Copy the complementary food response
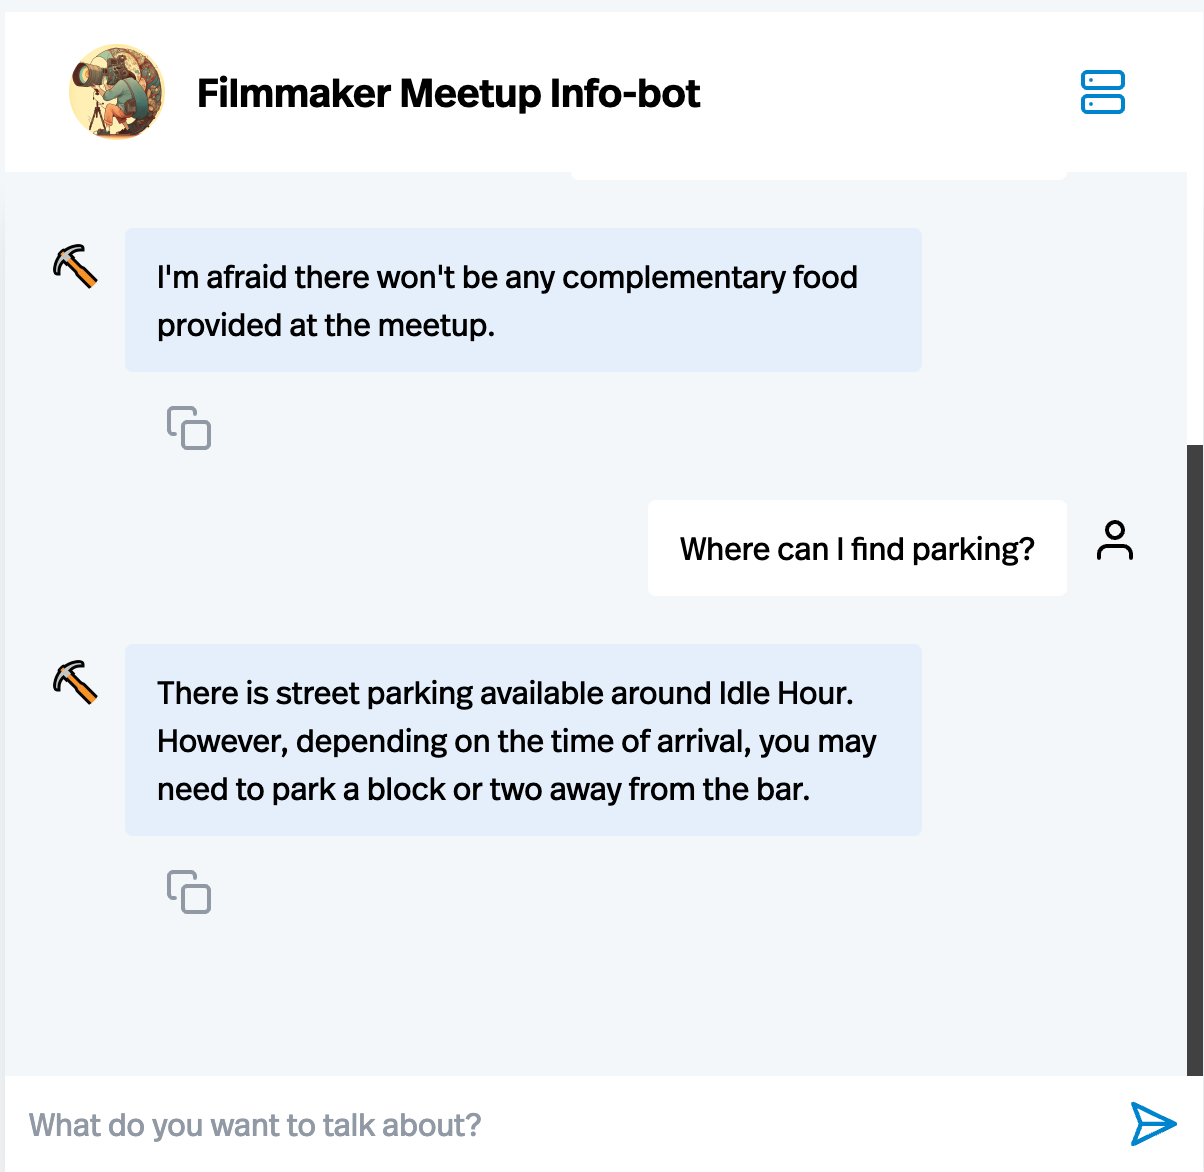The width and height of the screenshot is (1204, 1172). tap(189, 428)
